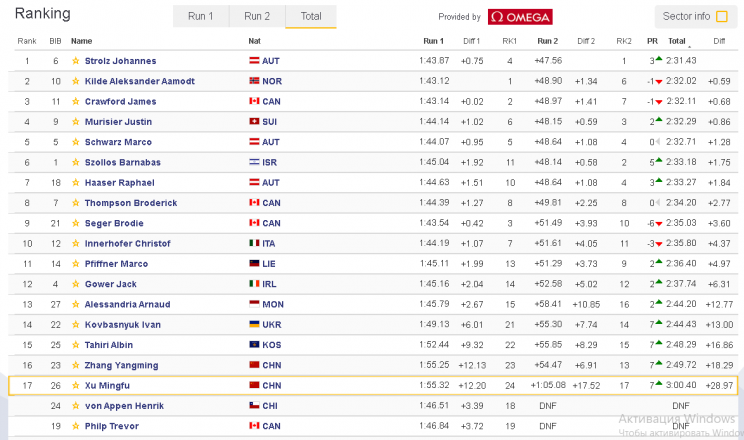Toggle the star next to Crawford James
This screenshot has width=744, height=440.
coord(75,102)
